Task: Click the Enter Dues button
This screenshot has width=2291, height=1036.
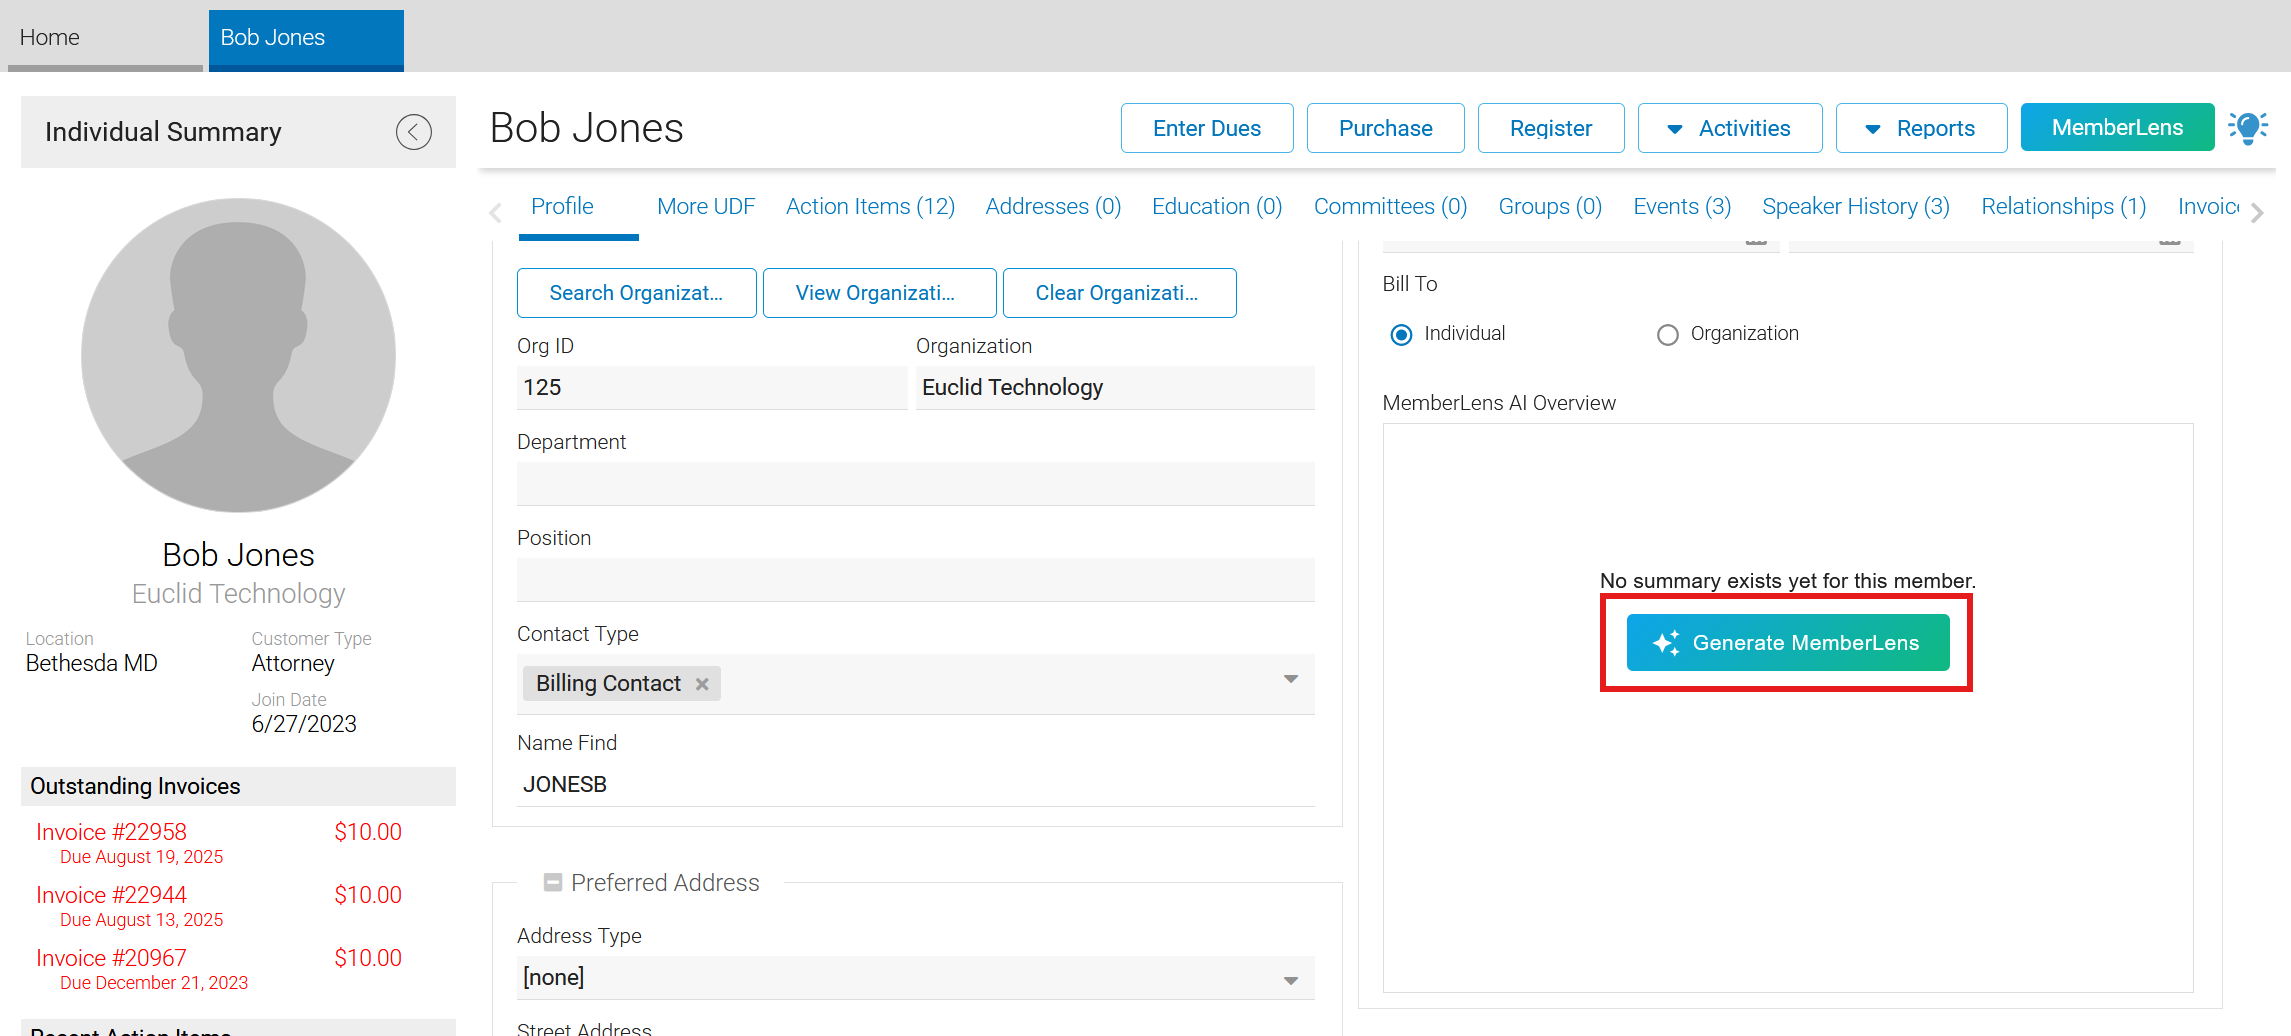Action: pyautogui.click(x=1207, y=128)
